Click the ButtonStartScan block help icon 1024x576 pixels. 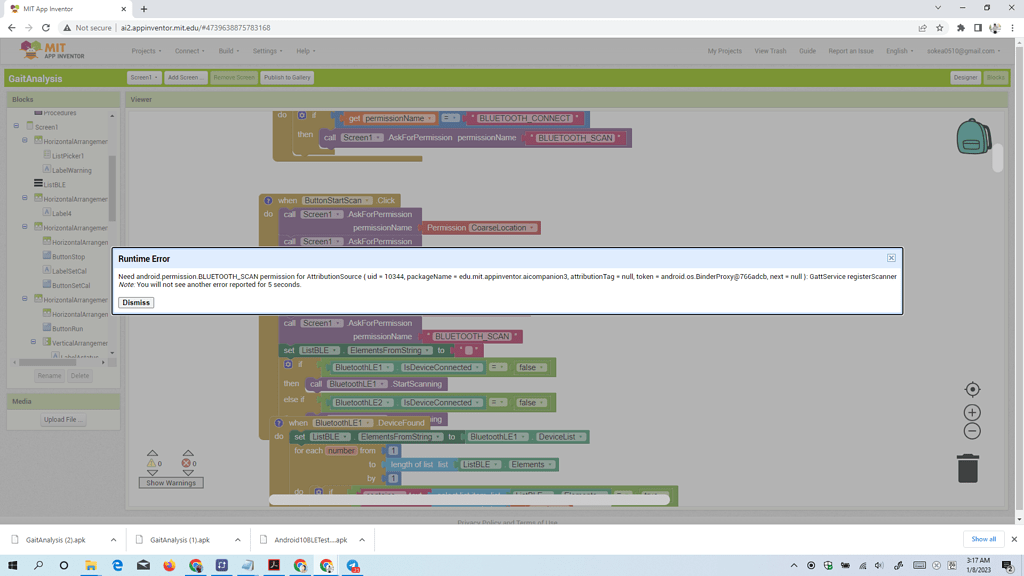268,201
